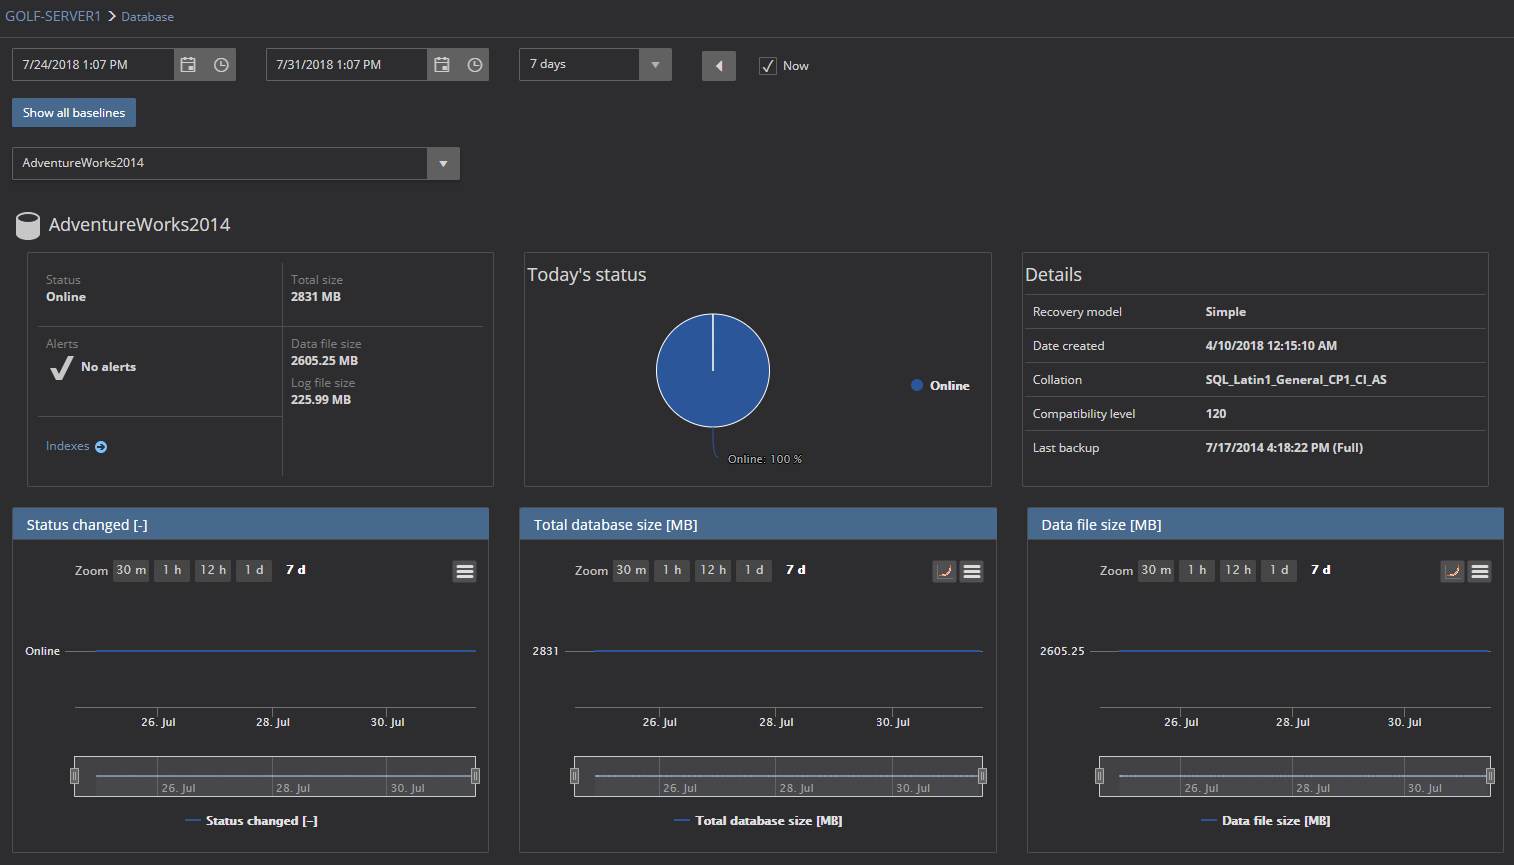
Task: Go to GOLF-SERVER1 breadcrumb
Action: 53,16
